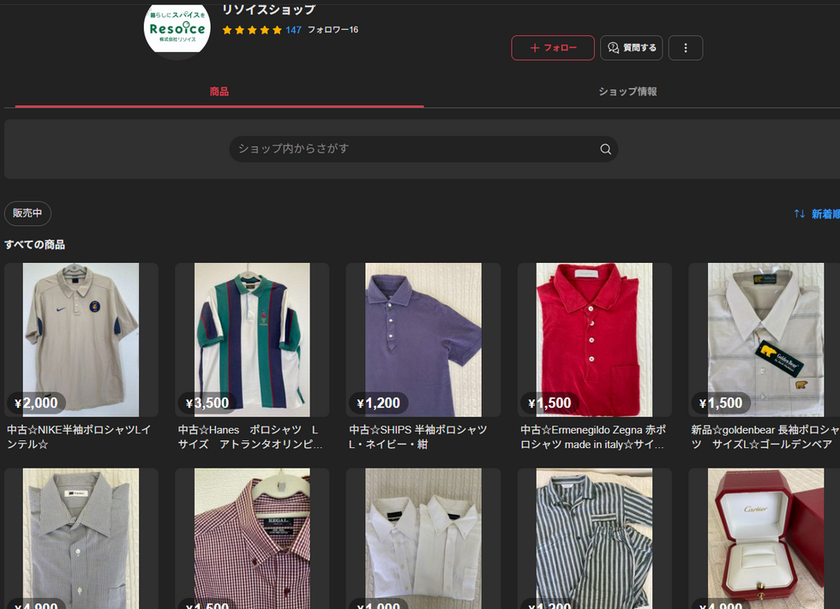Switch to the 商品 tab
This screenshot has width=840, height=609.
pyautogui.click(x=219, y=92)
